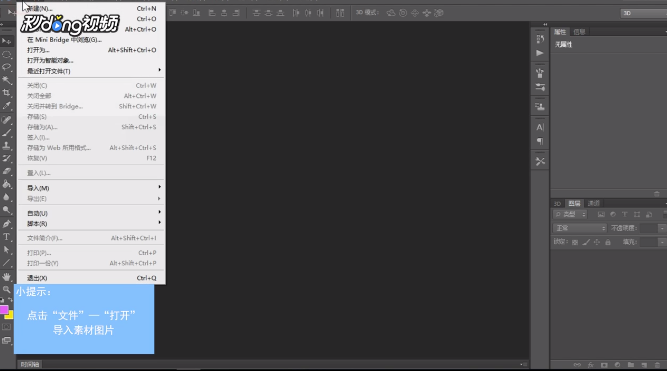Select the Eyedropper tool
The width and height of the screenshot is (667, 371).
[x=6, y=106]
